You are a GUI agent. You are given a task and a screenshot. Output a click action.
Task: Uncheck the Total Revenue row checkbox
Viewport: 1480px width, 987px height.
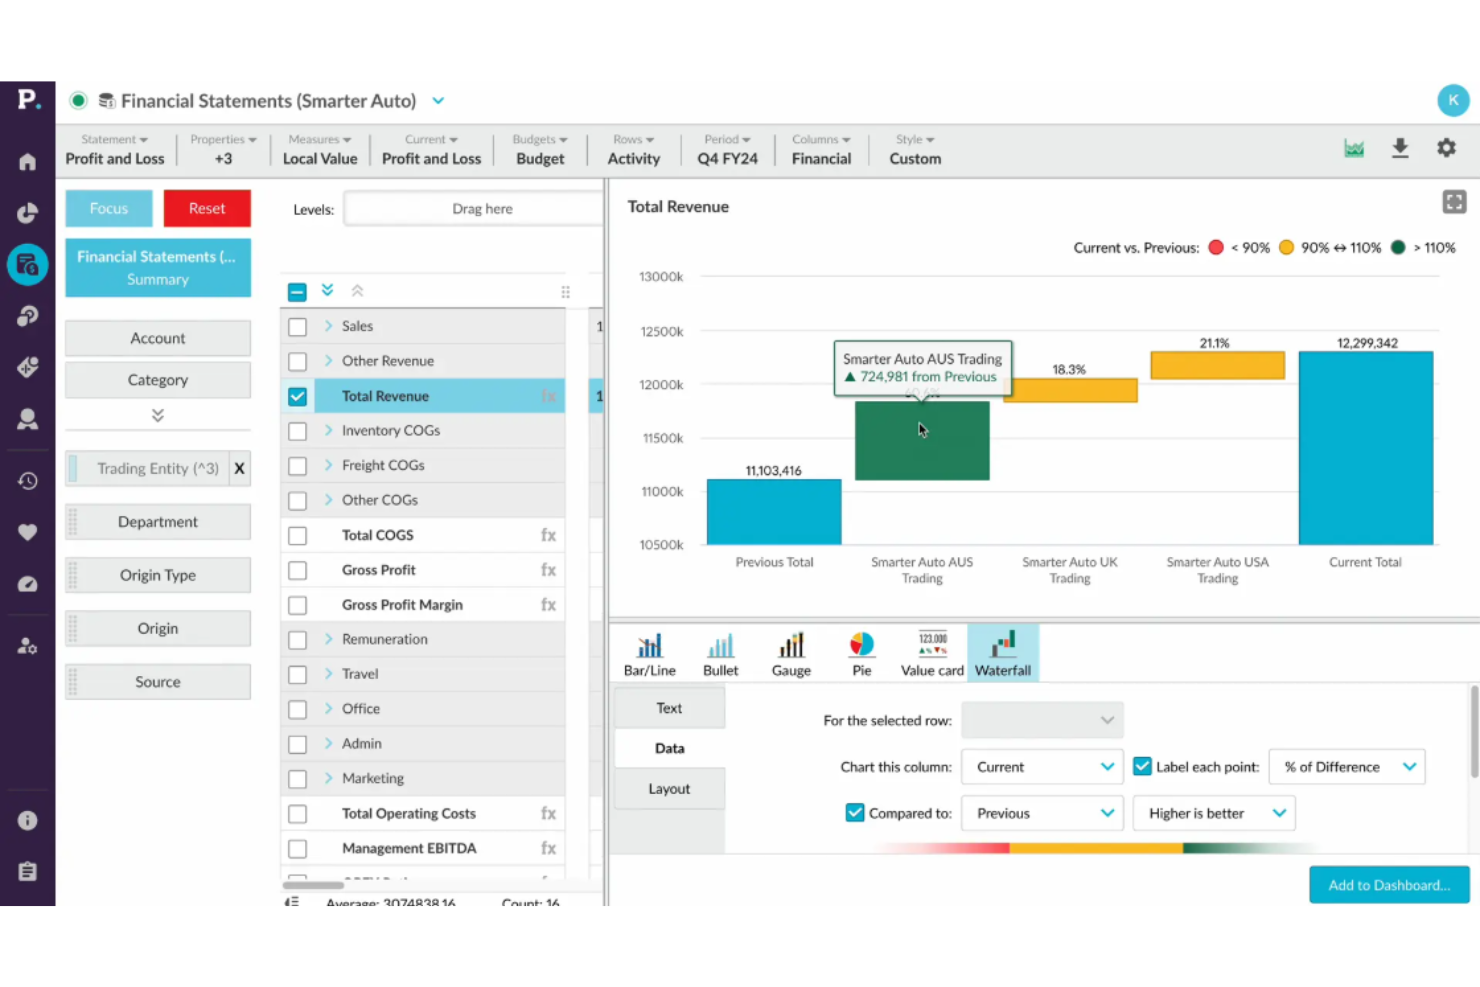point(297,396)
